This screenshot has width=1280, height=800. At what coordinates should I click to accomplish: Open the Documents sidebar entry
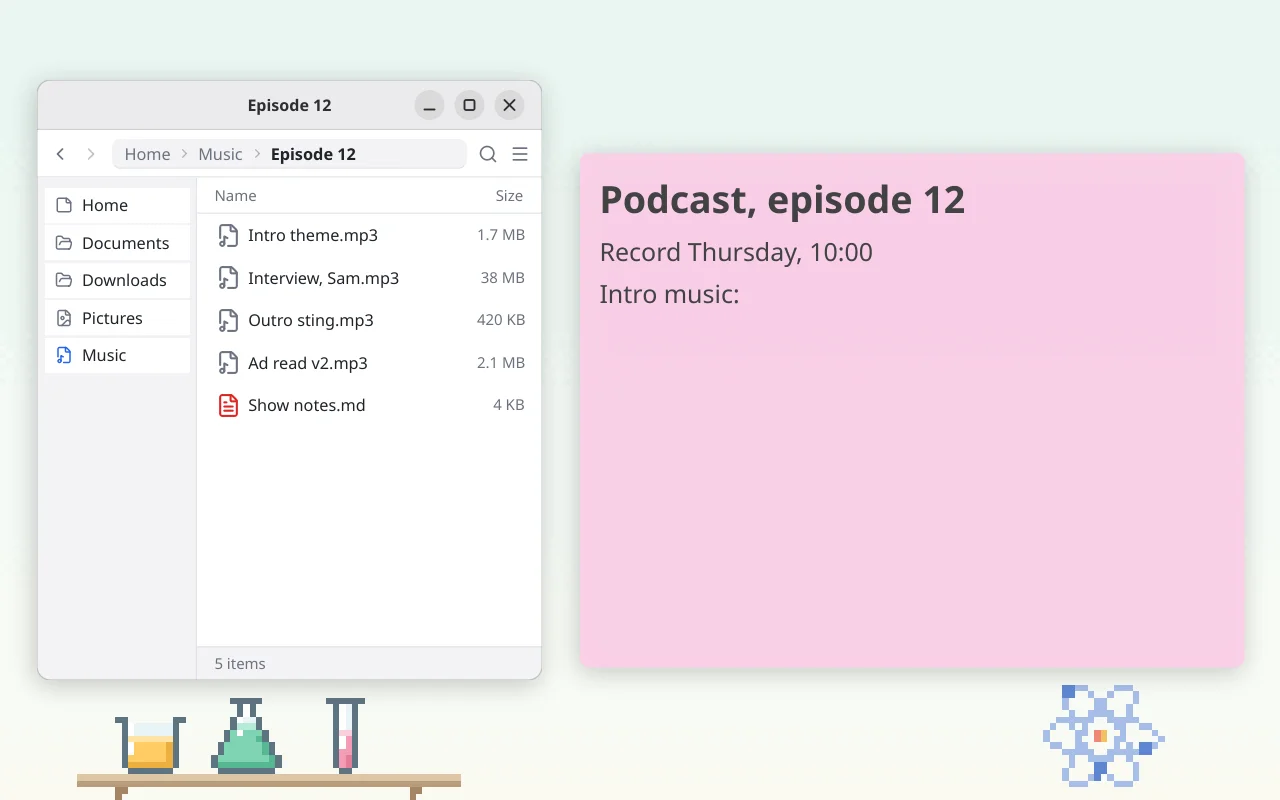tap(117, 243)
